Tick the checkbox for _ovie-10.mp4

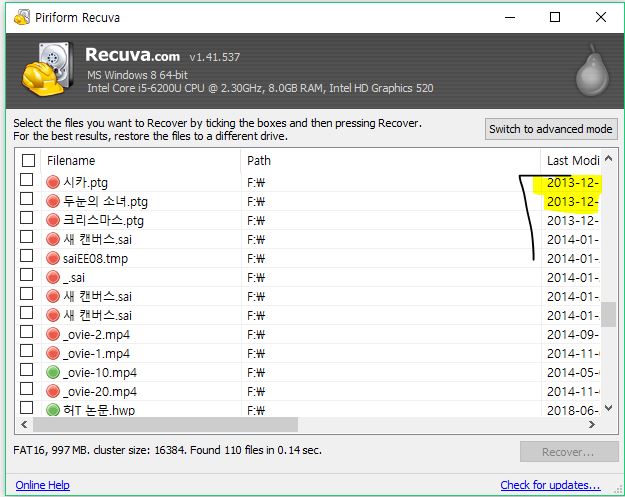26,370
